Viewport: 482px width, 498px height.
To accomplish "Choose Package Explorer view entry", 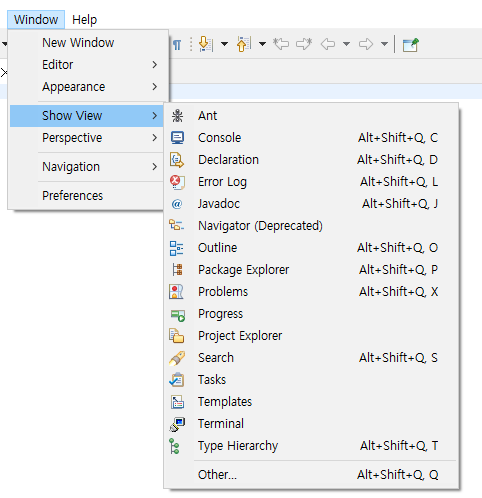I will coord(312,270).
